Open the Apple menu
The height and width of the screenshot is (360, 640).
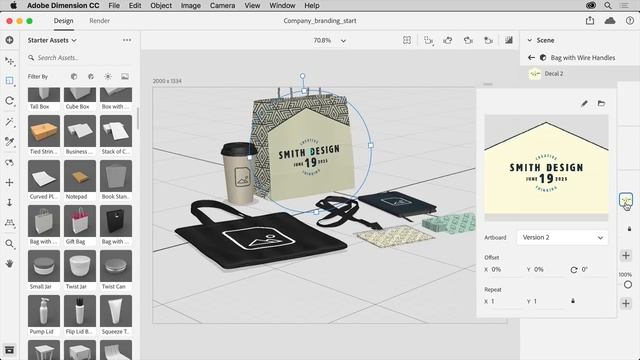(x=13, y=5)
